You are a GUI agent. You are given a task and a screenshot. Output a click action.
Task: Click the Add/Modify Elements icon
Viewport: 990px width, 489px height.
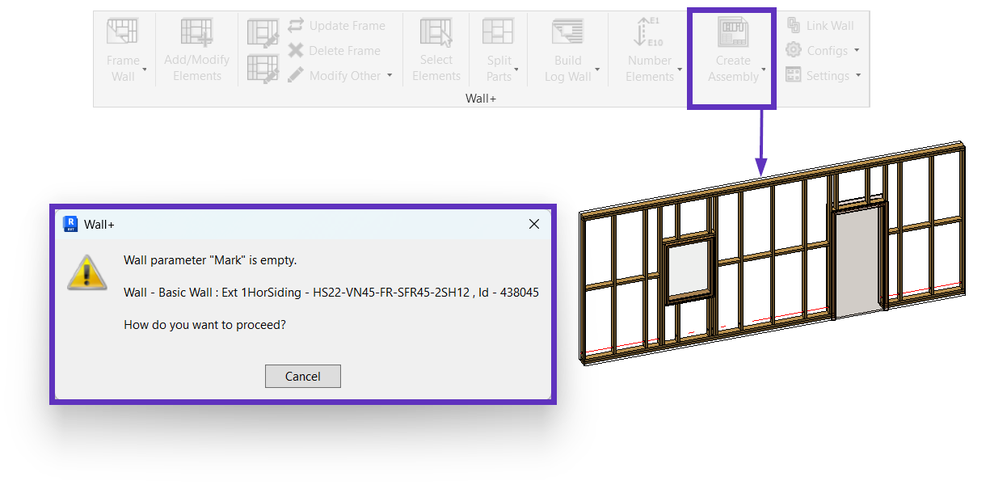tap(196, 32)
